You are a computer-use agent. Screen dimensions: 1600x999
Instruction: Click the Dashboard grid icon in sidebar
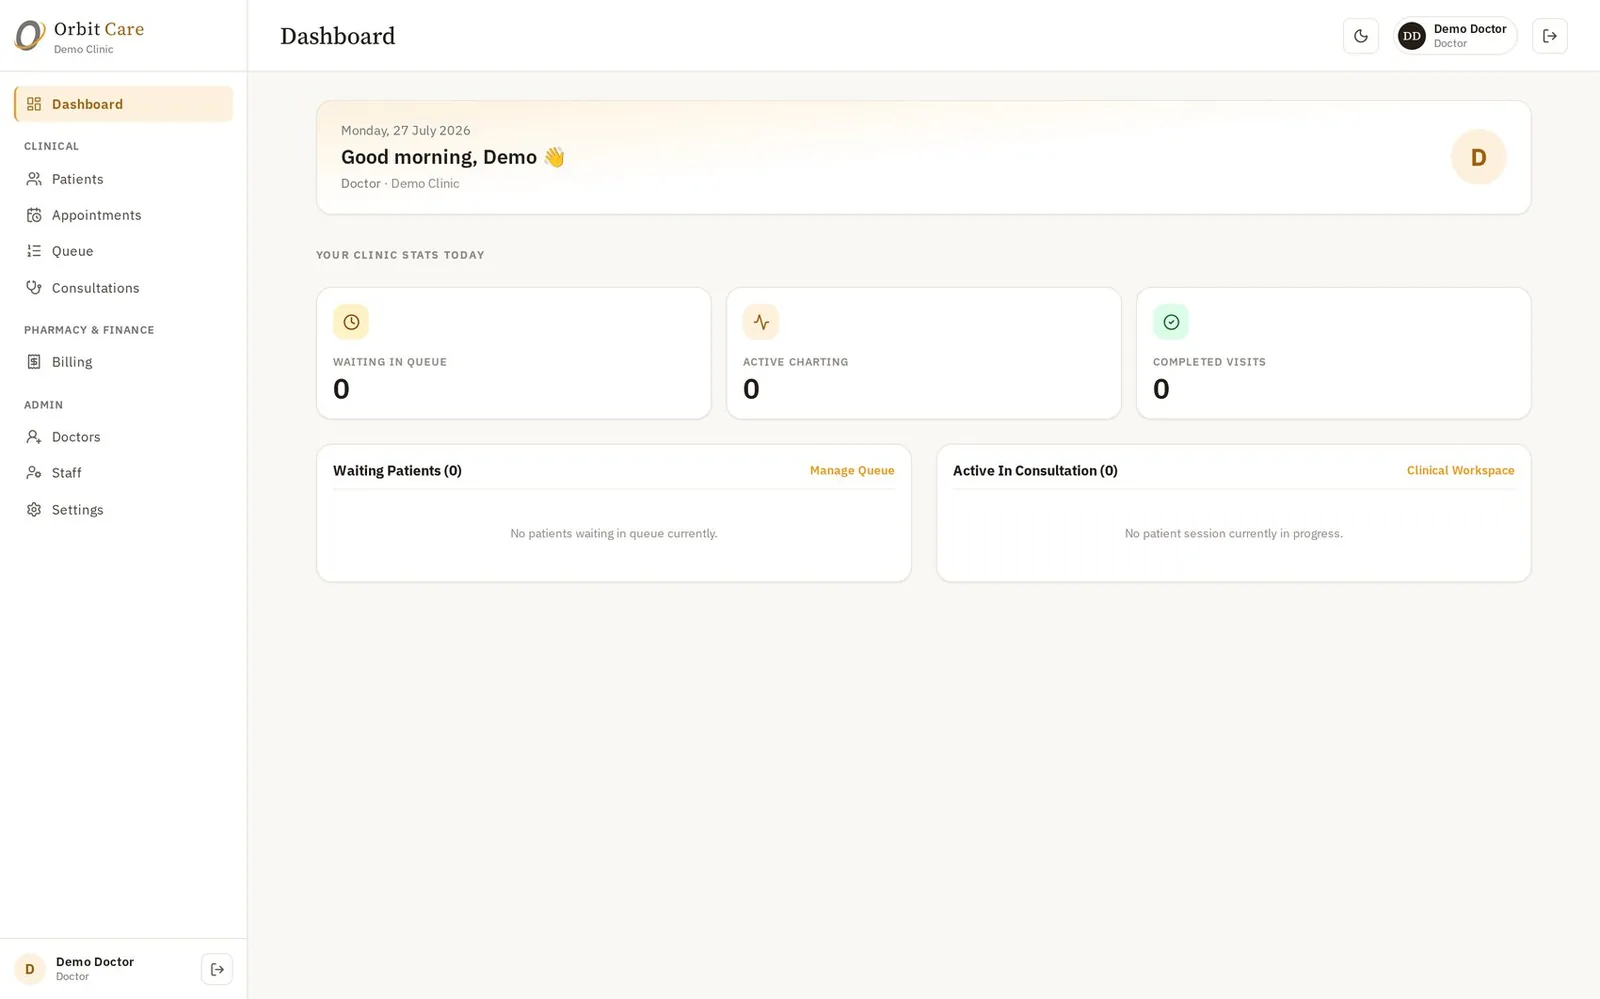coord(34,104)
